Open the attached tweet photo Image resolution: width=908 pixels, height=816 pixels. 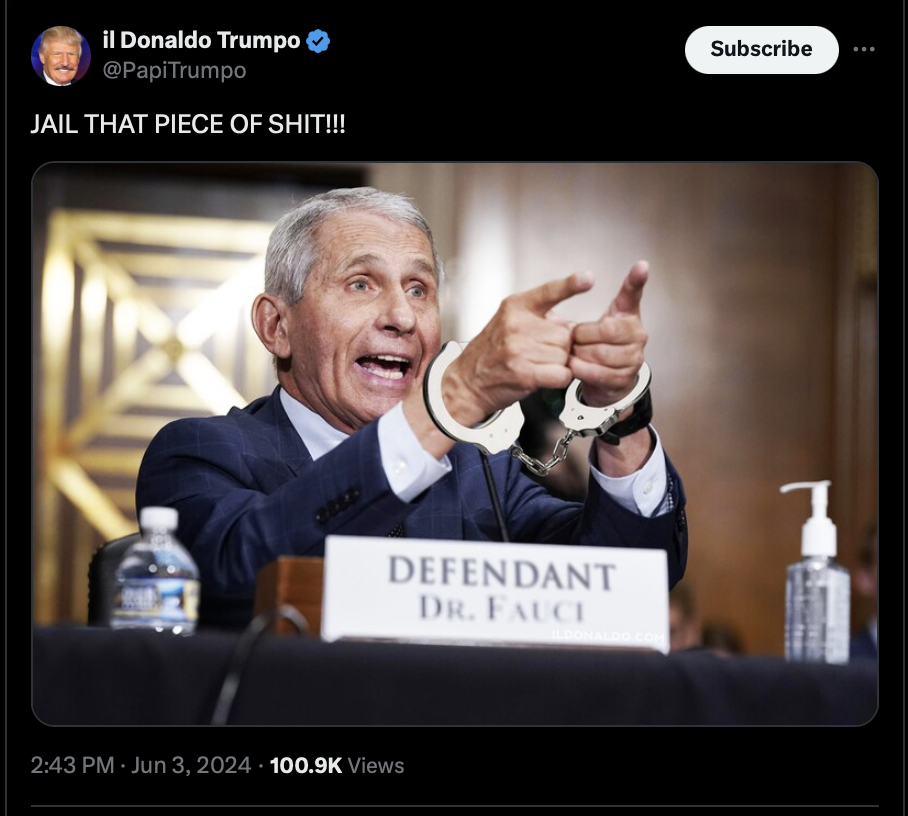point(455,444)
